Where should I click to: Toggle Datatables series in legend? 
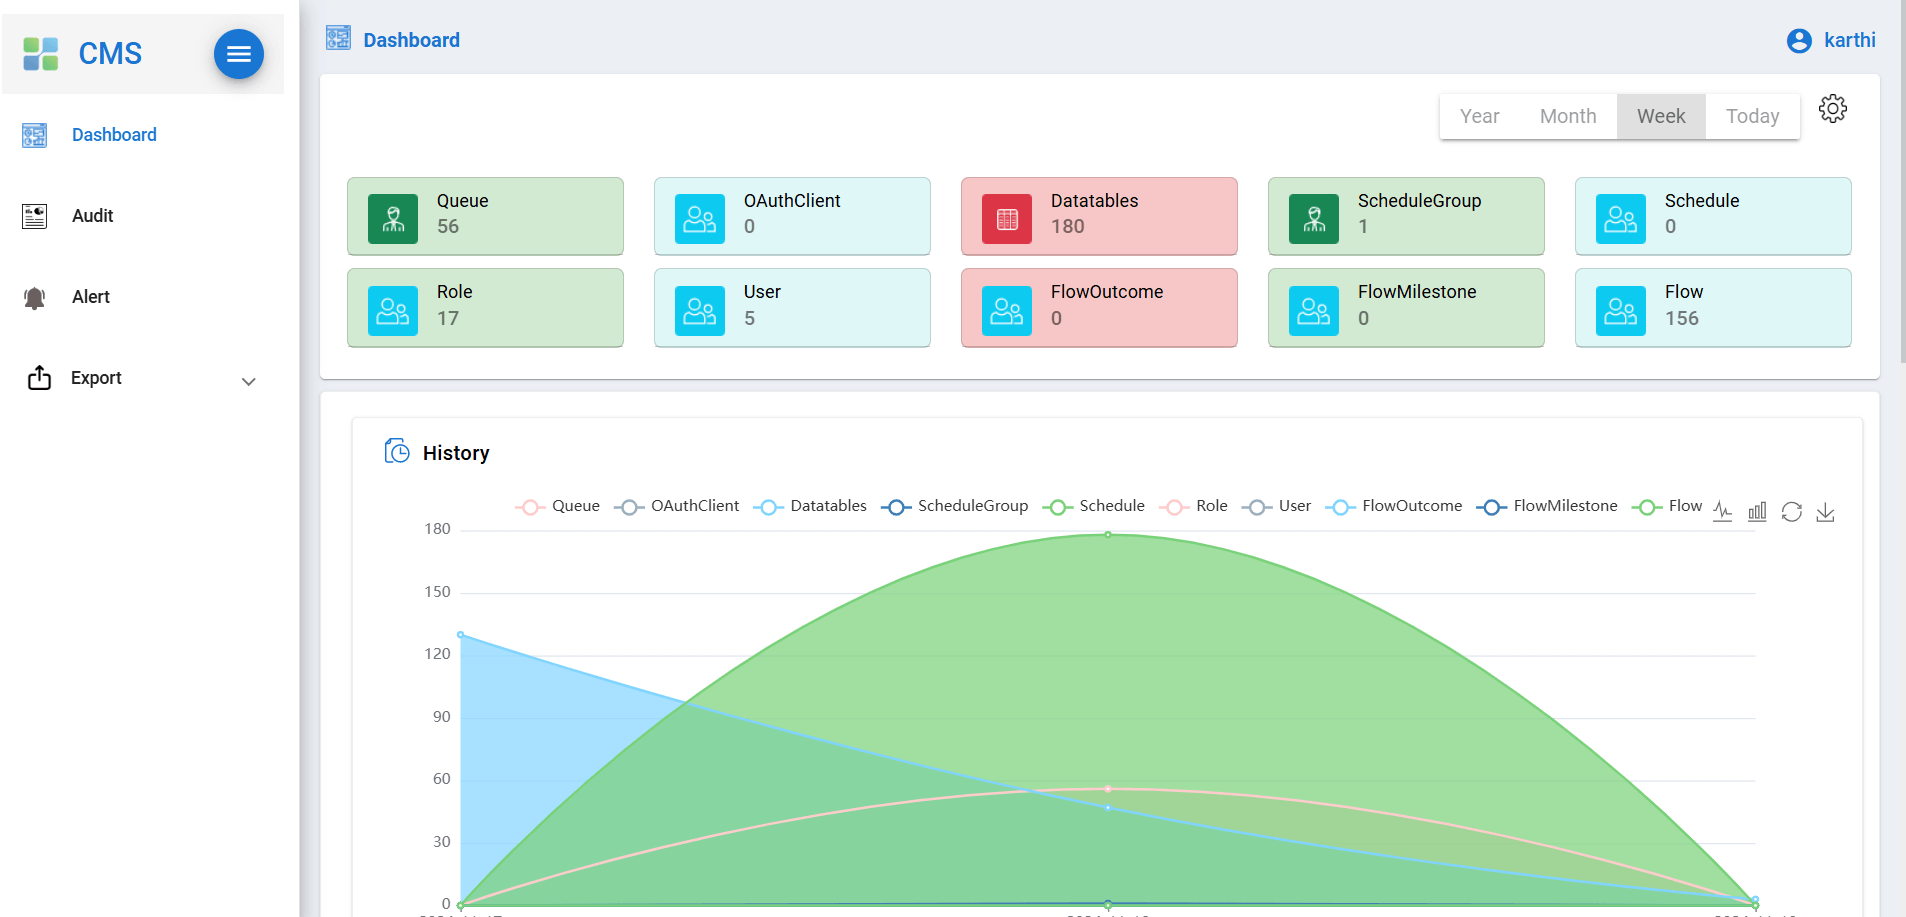coord(810,506)
